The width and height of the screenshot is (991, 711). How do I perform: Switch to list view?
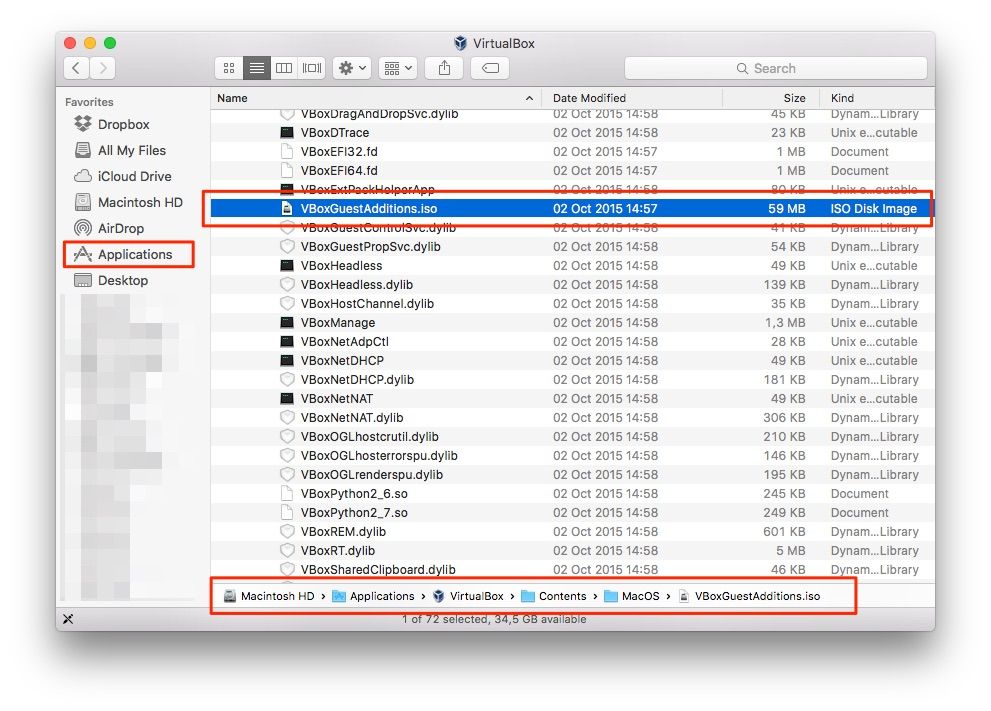click(257, 68)
